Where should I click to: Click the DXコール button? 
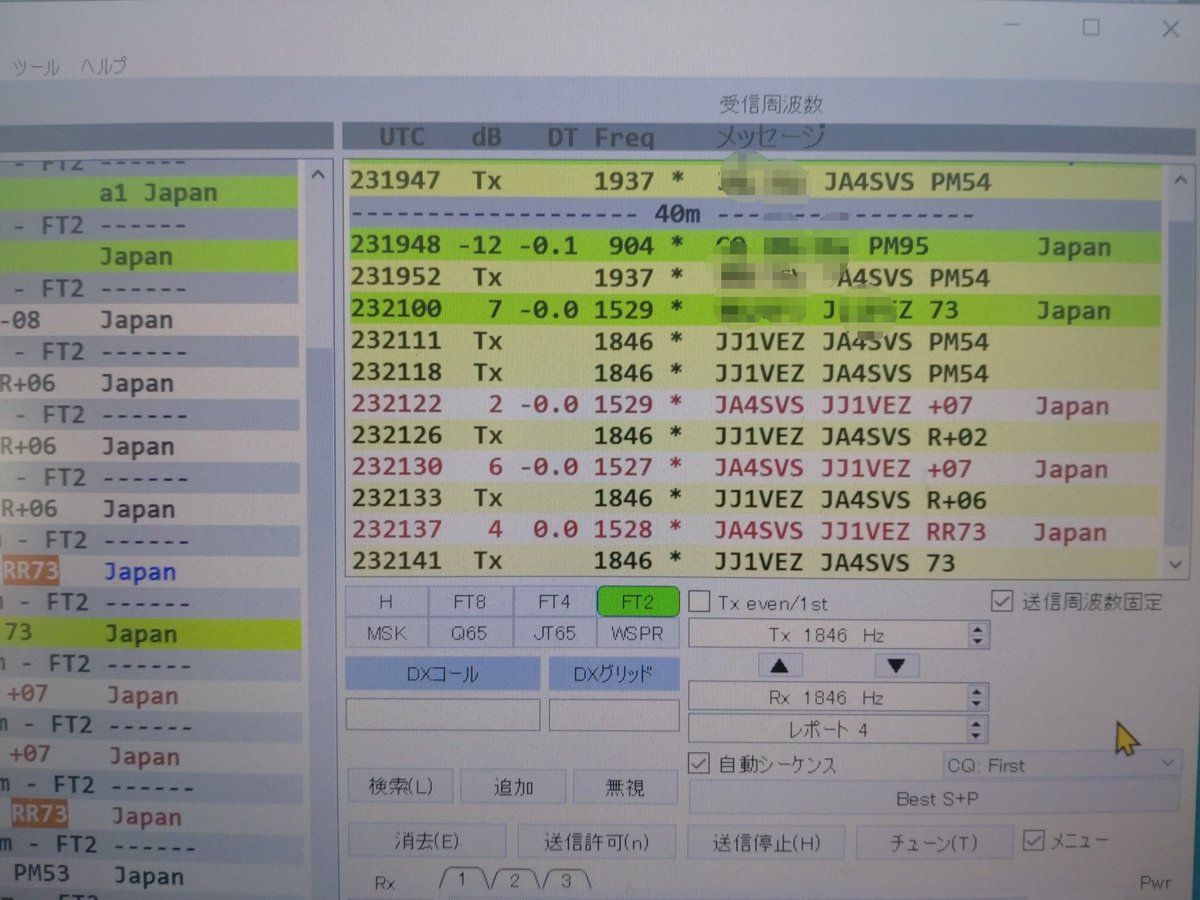[442, 674]
